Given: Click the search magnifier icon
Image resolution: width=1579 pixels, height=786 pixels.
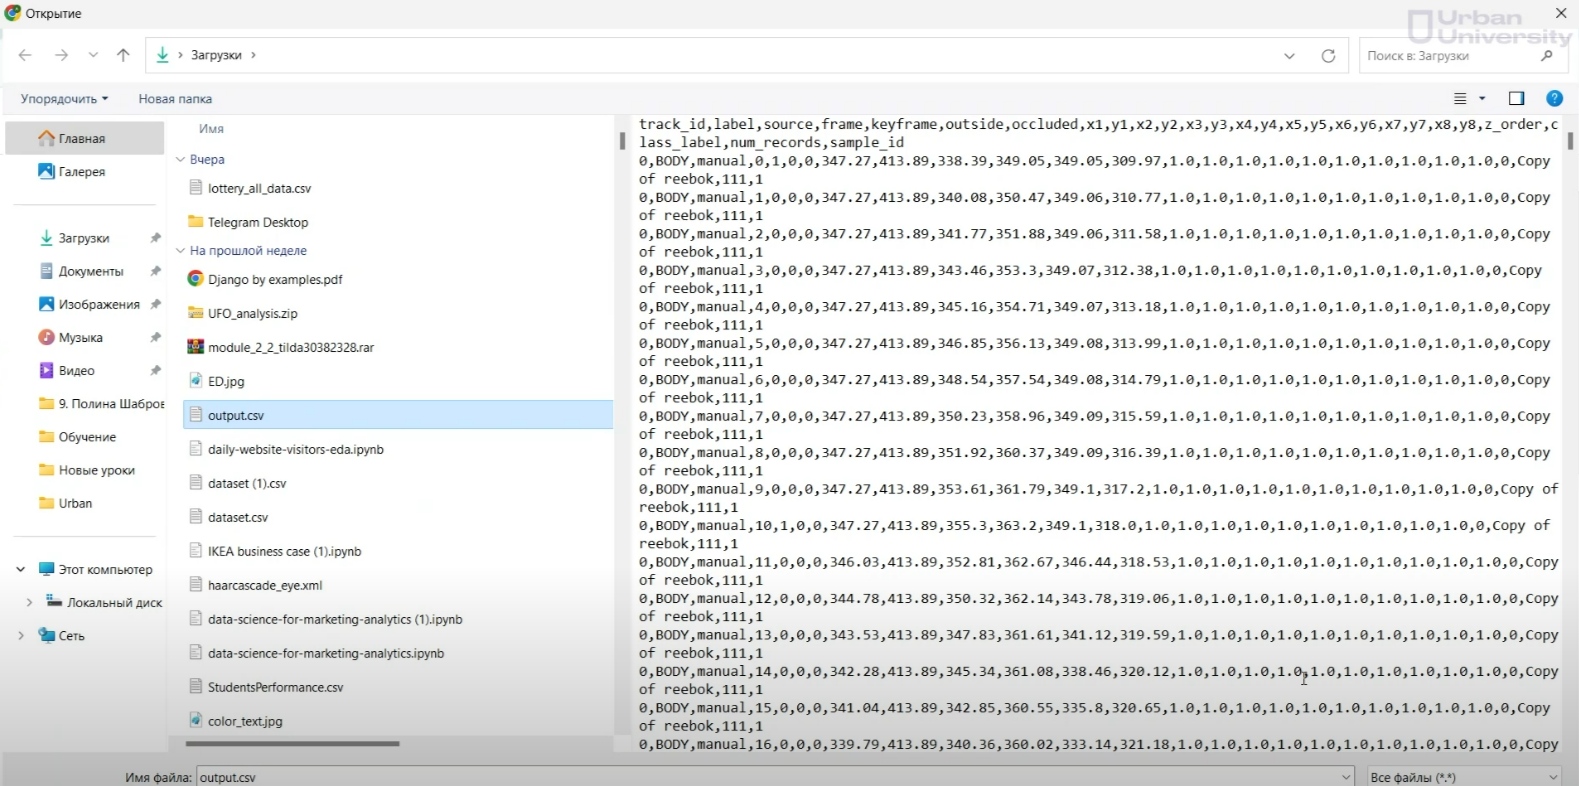Looking at the screenshot, I should tap(1547, 56).
